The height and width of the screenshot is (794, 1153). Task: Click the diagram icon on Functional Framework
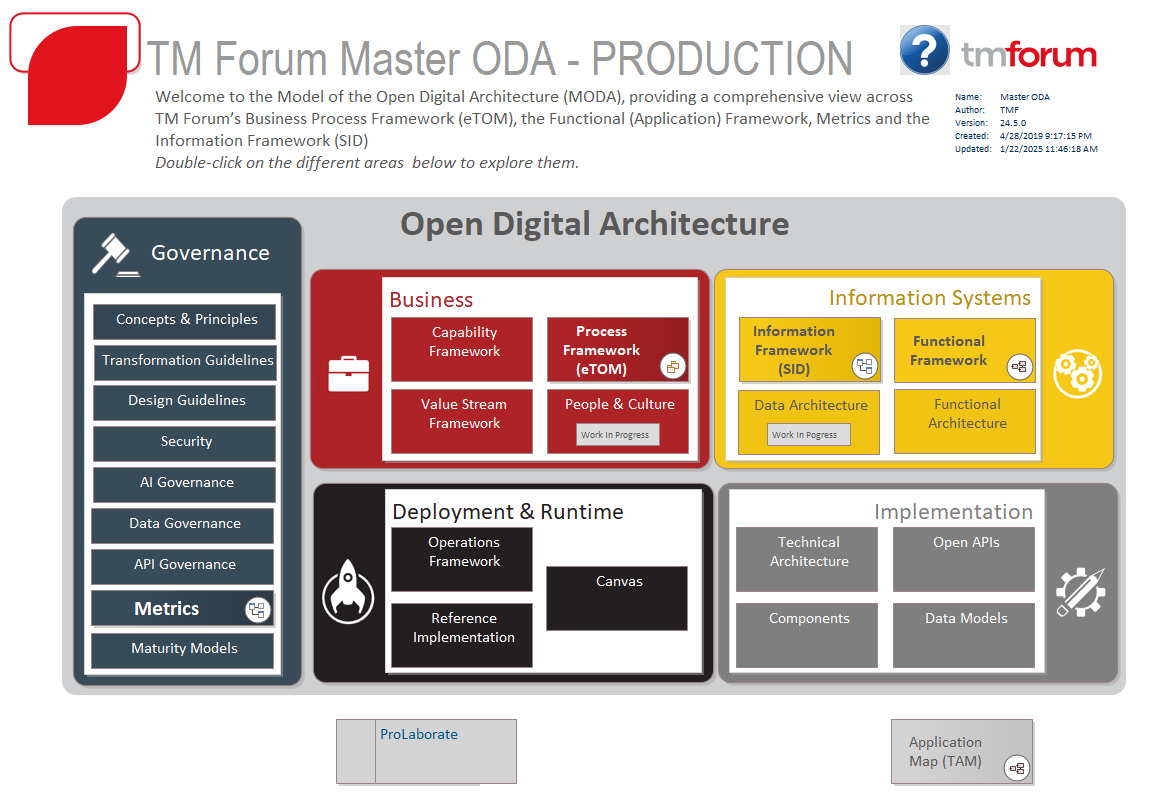point(1019,366)
